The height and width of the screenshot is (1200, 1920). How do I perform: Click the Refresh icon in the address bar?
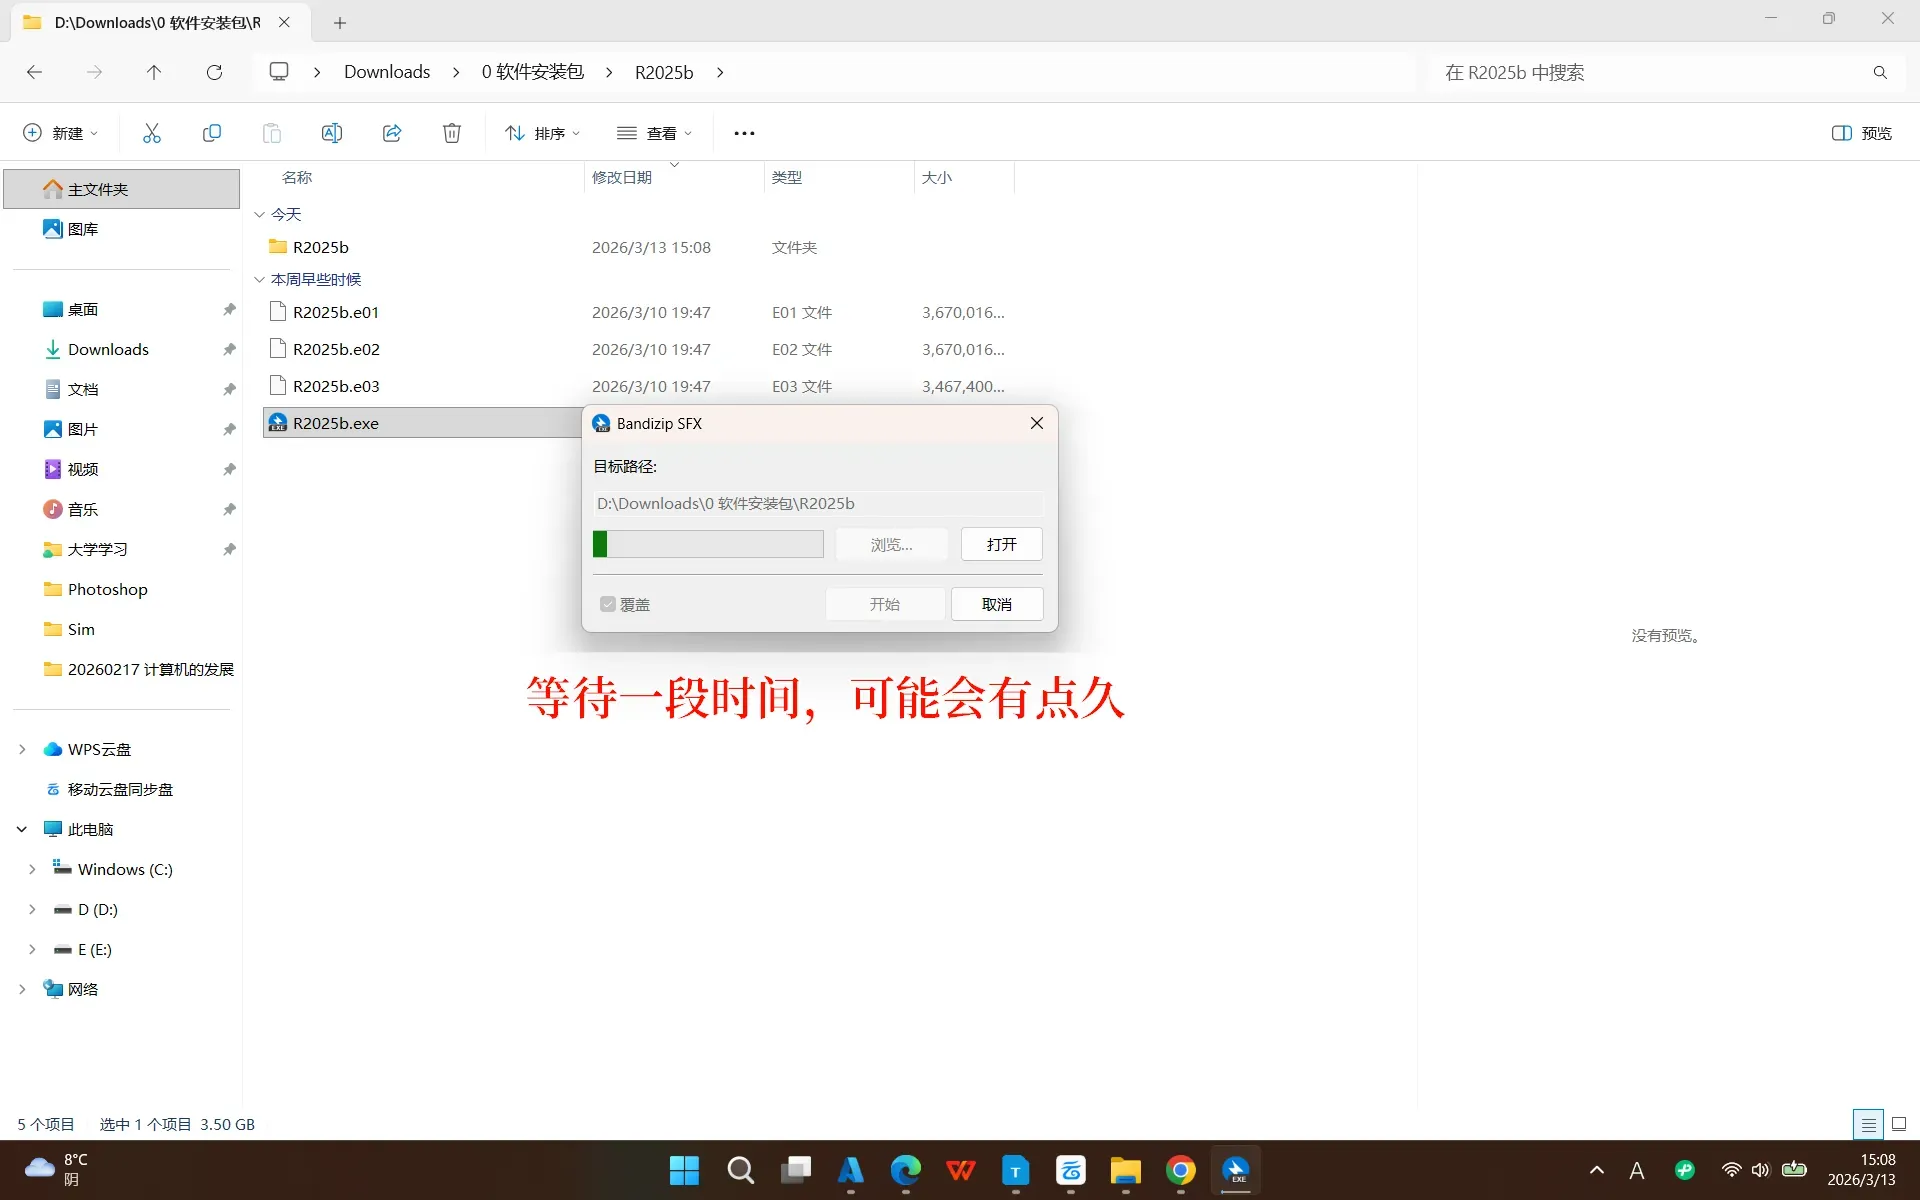[x=213, y=71]
